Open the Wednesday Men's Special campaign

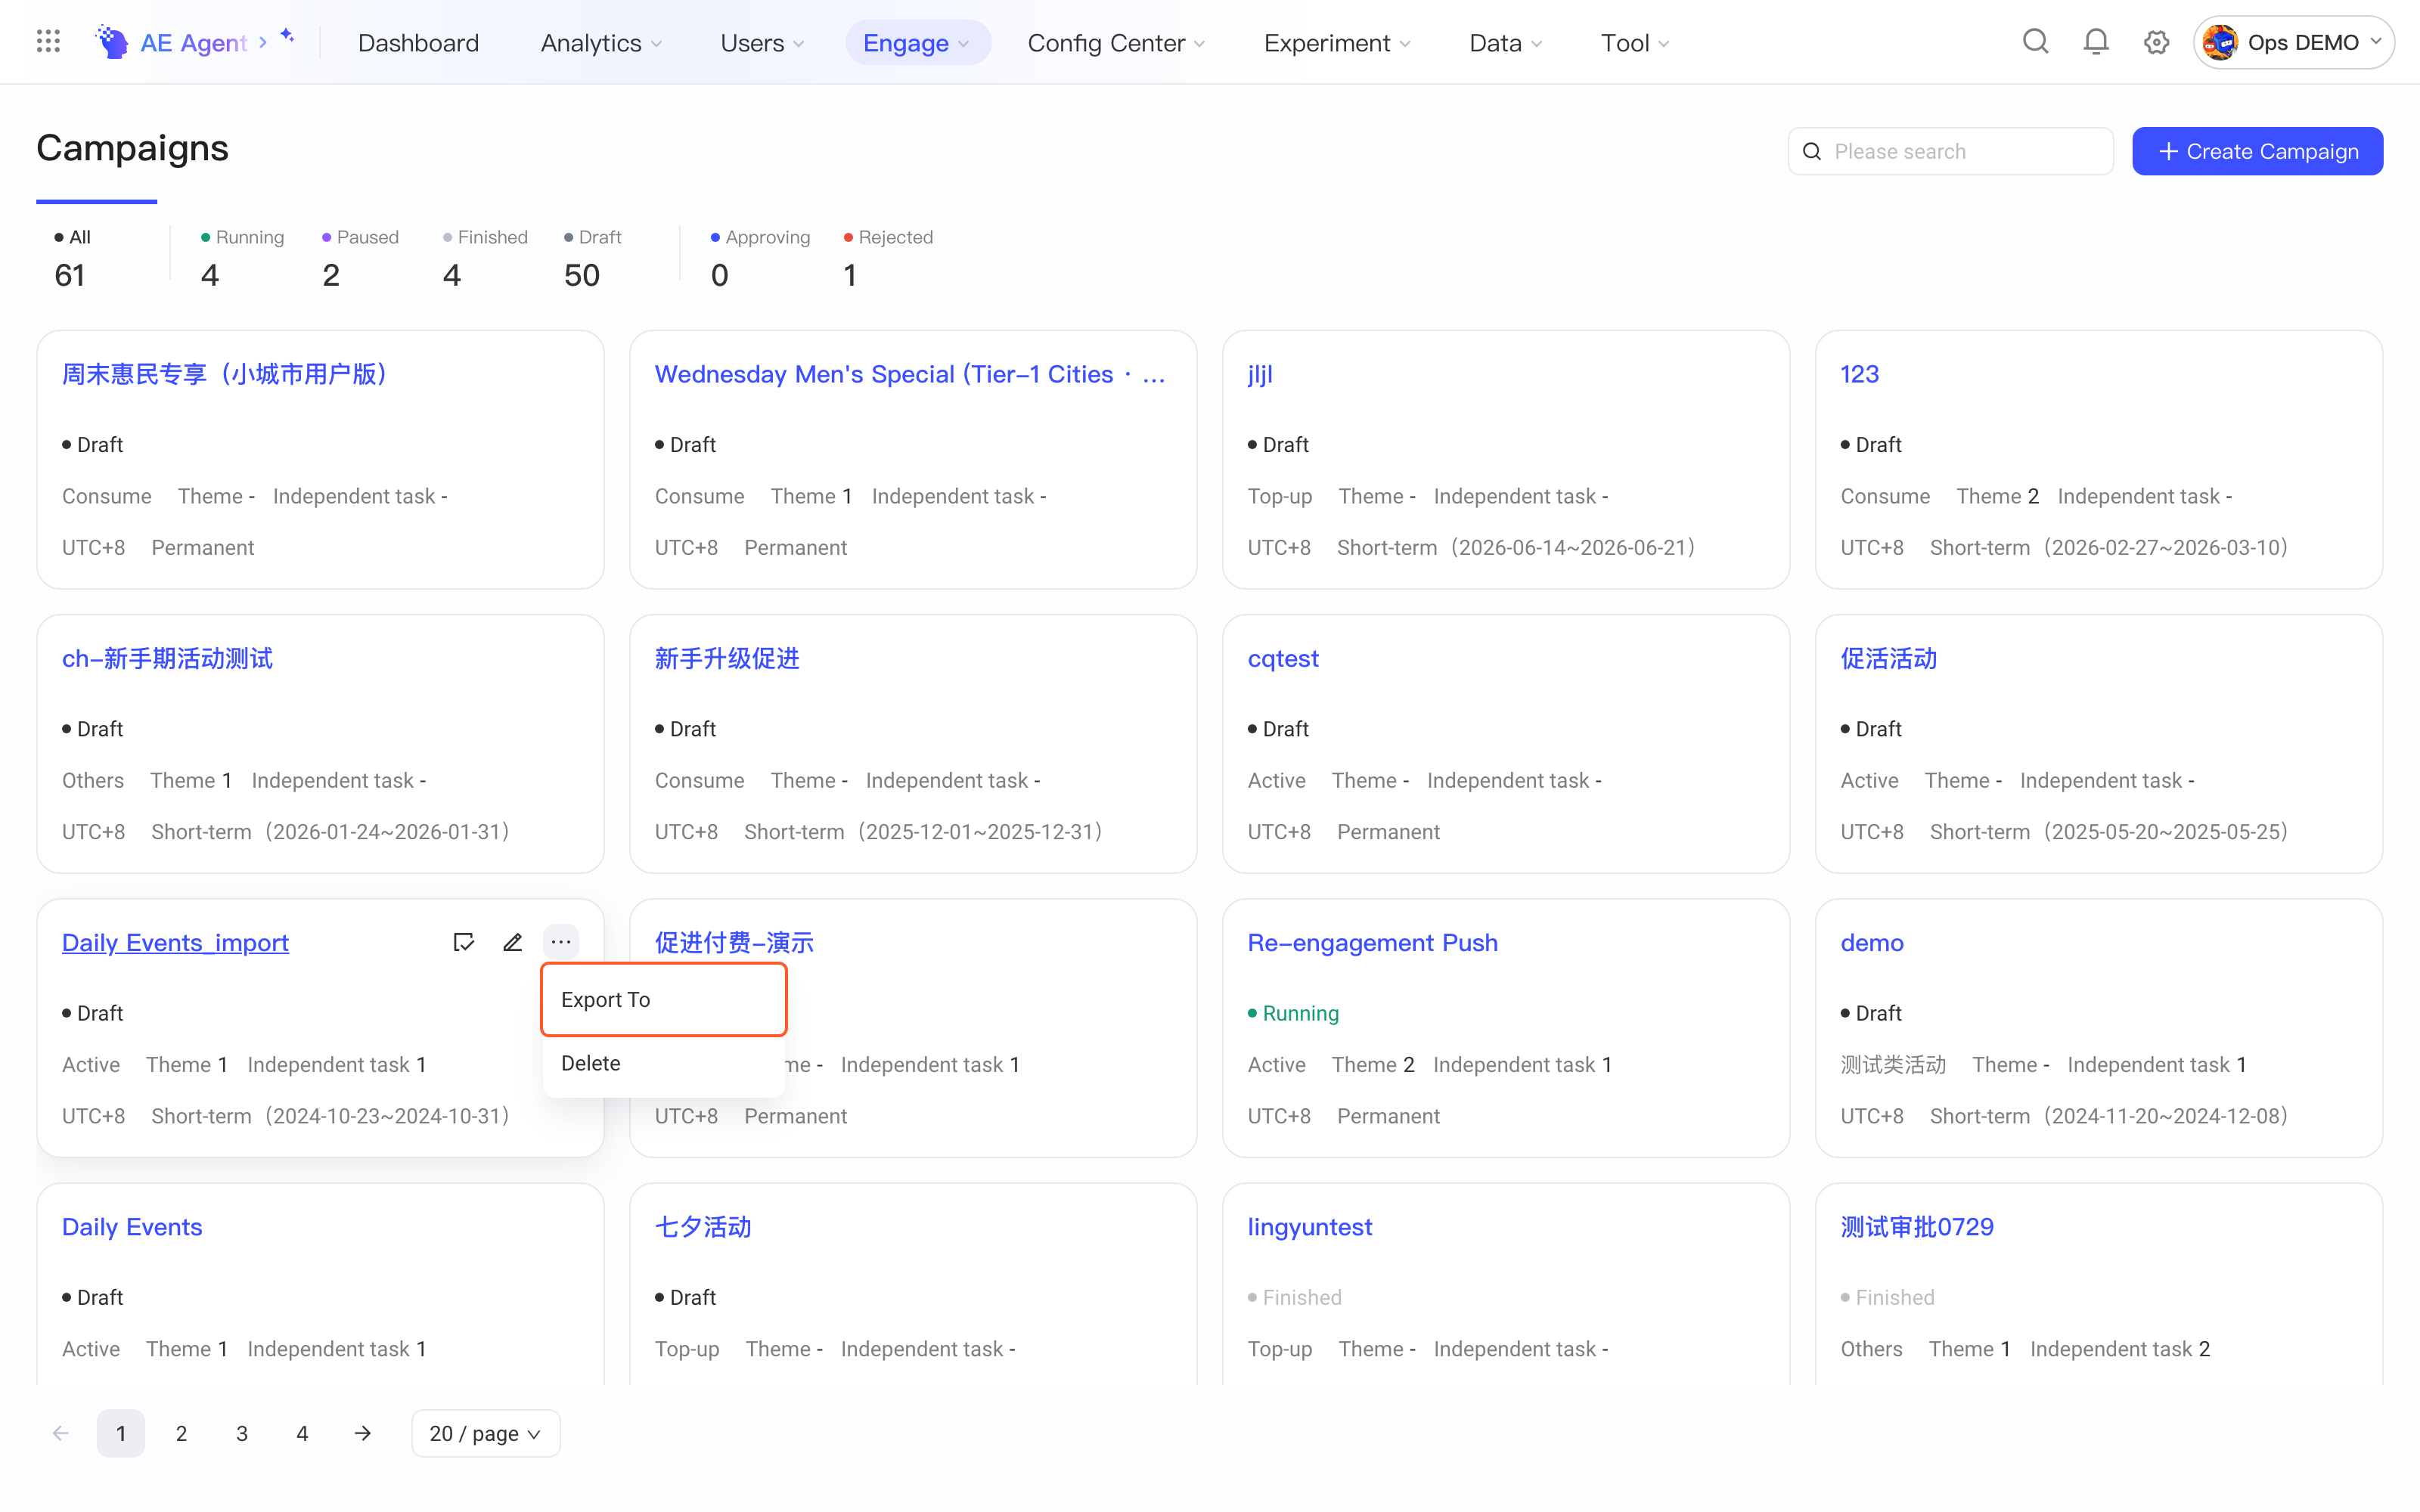[910, 374]
